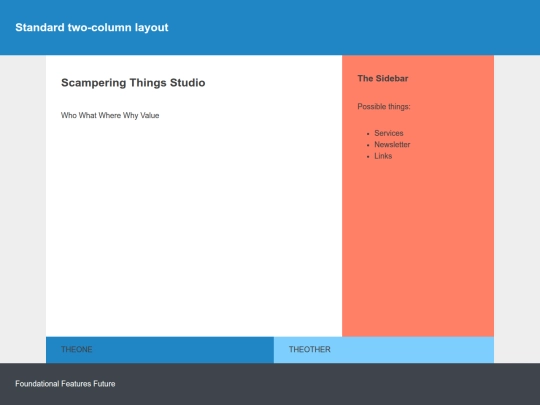The image size is (540, 405).
Task: Choose 'Newsletter' in the sidebar list
Action: click(392, 144)
